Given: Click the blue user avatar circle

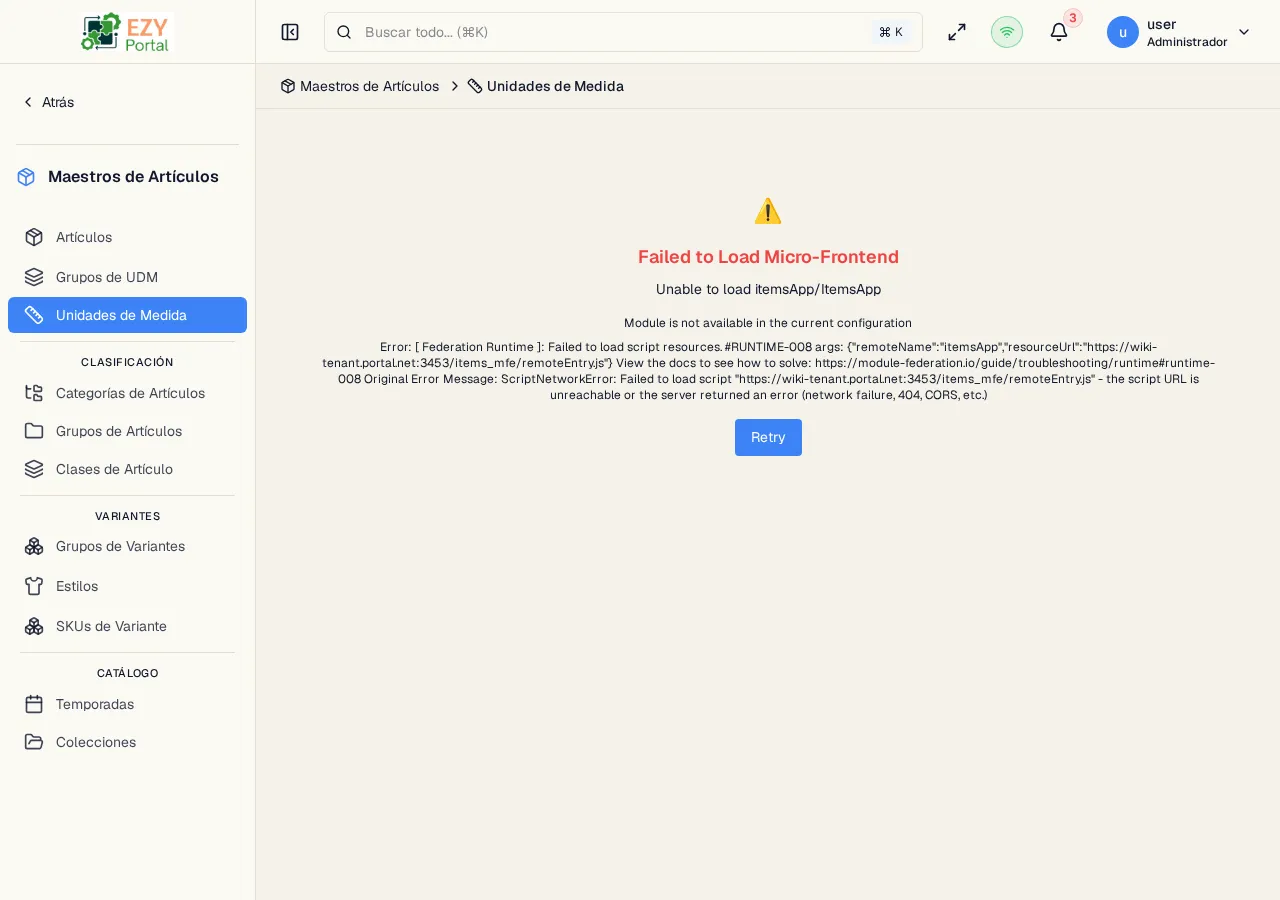Looking at the screenshot, I should (x=1123, y=32).
